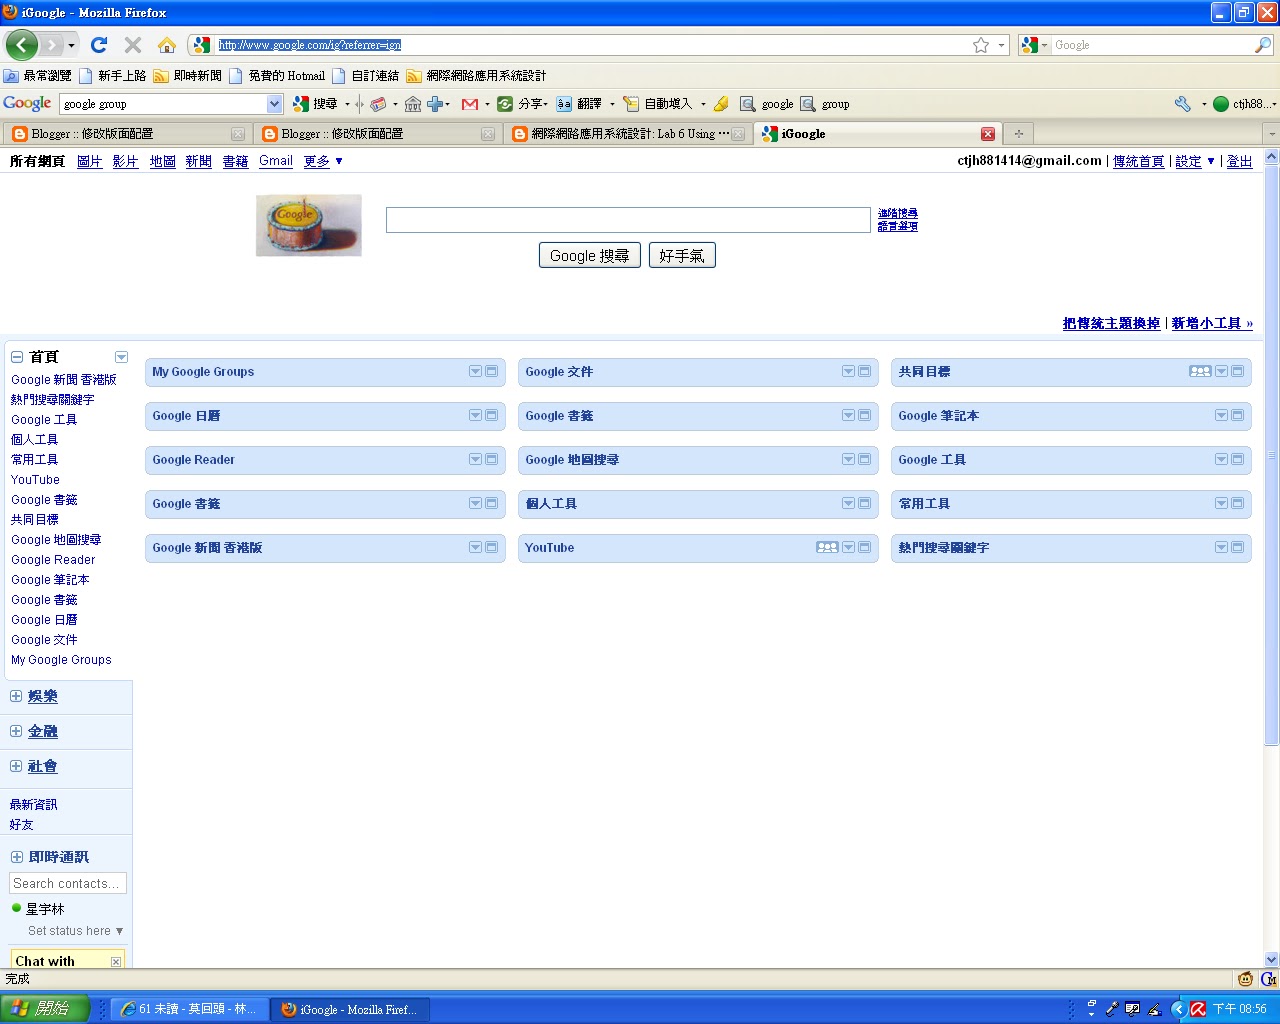
Task: Click the highlighter icon in Google Toolbar
Action: click(x=721, y=104)
